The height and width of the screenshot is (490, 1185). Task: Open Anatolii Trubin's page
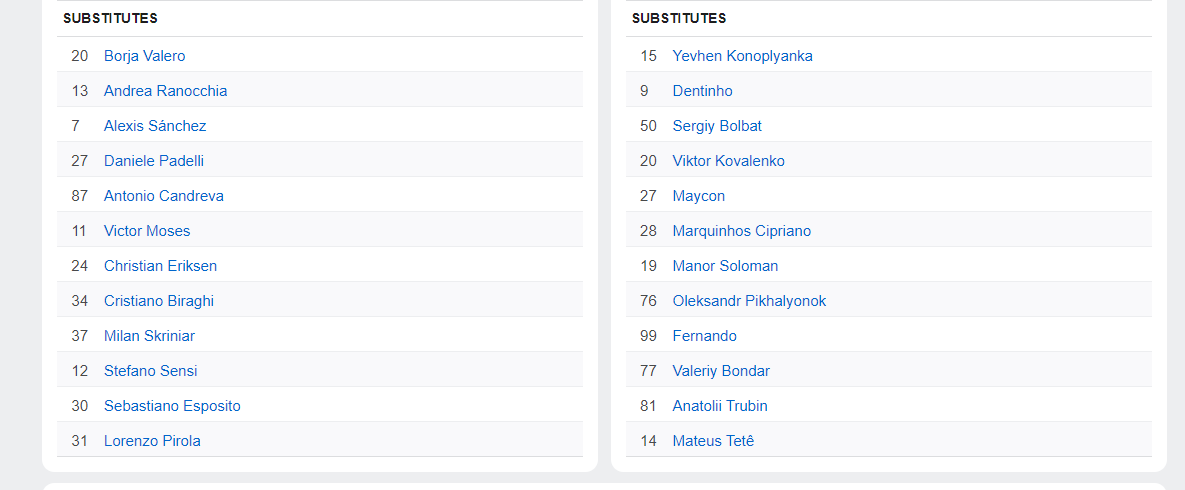tap(720, 406)
